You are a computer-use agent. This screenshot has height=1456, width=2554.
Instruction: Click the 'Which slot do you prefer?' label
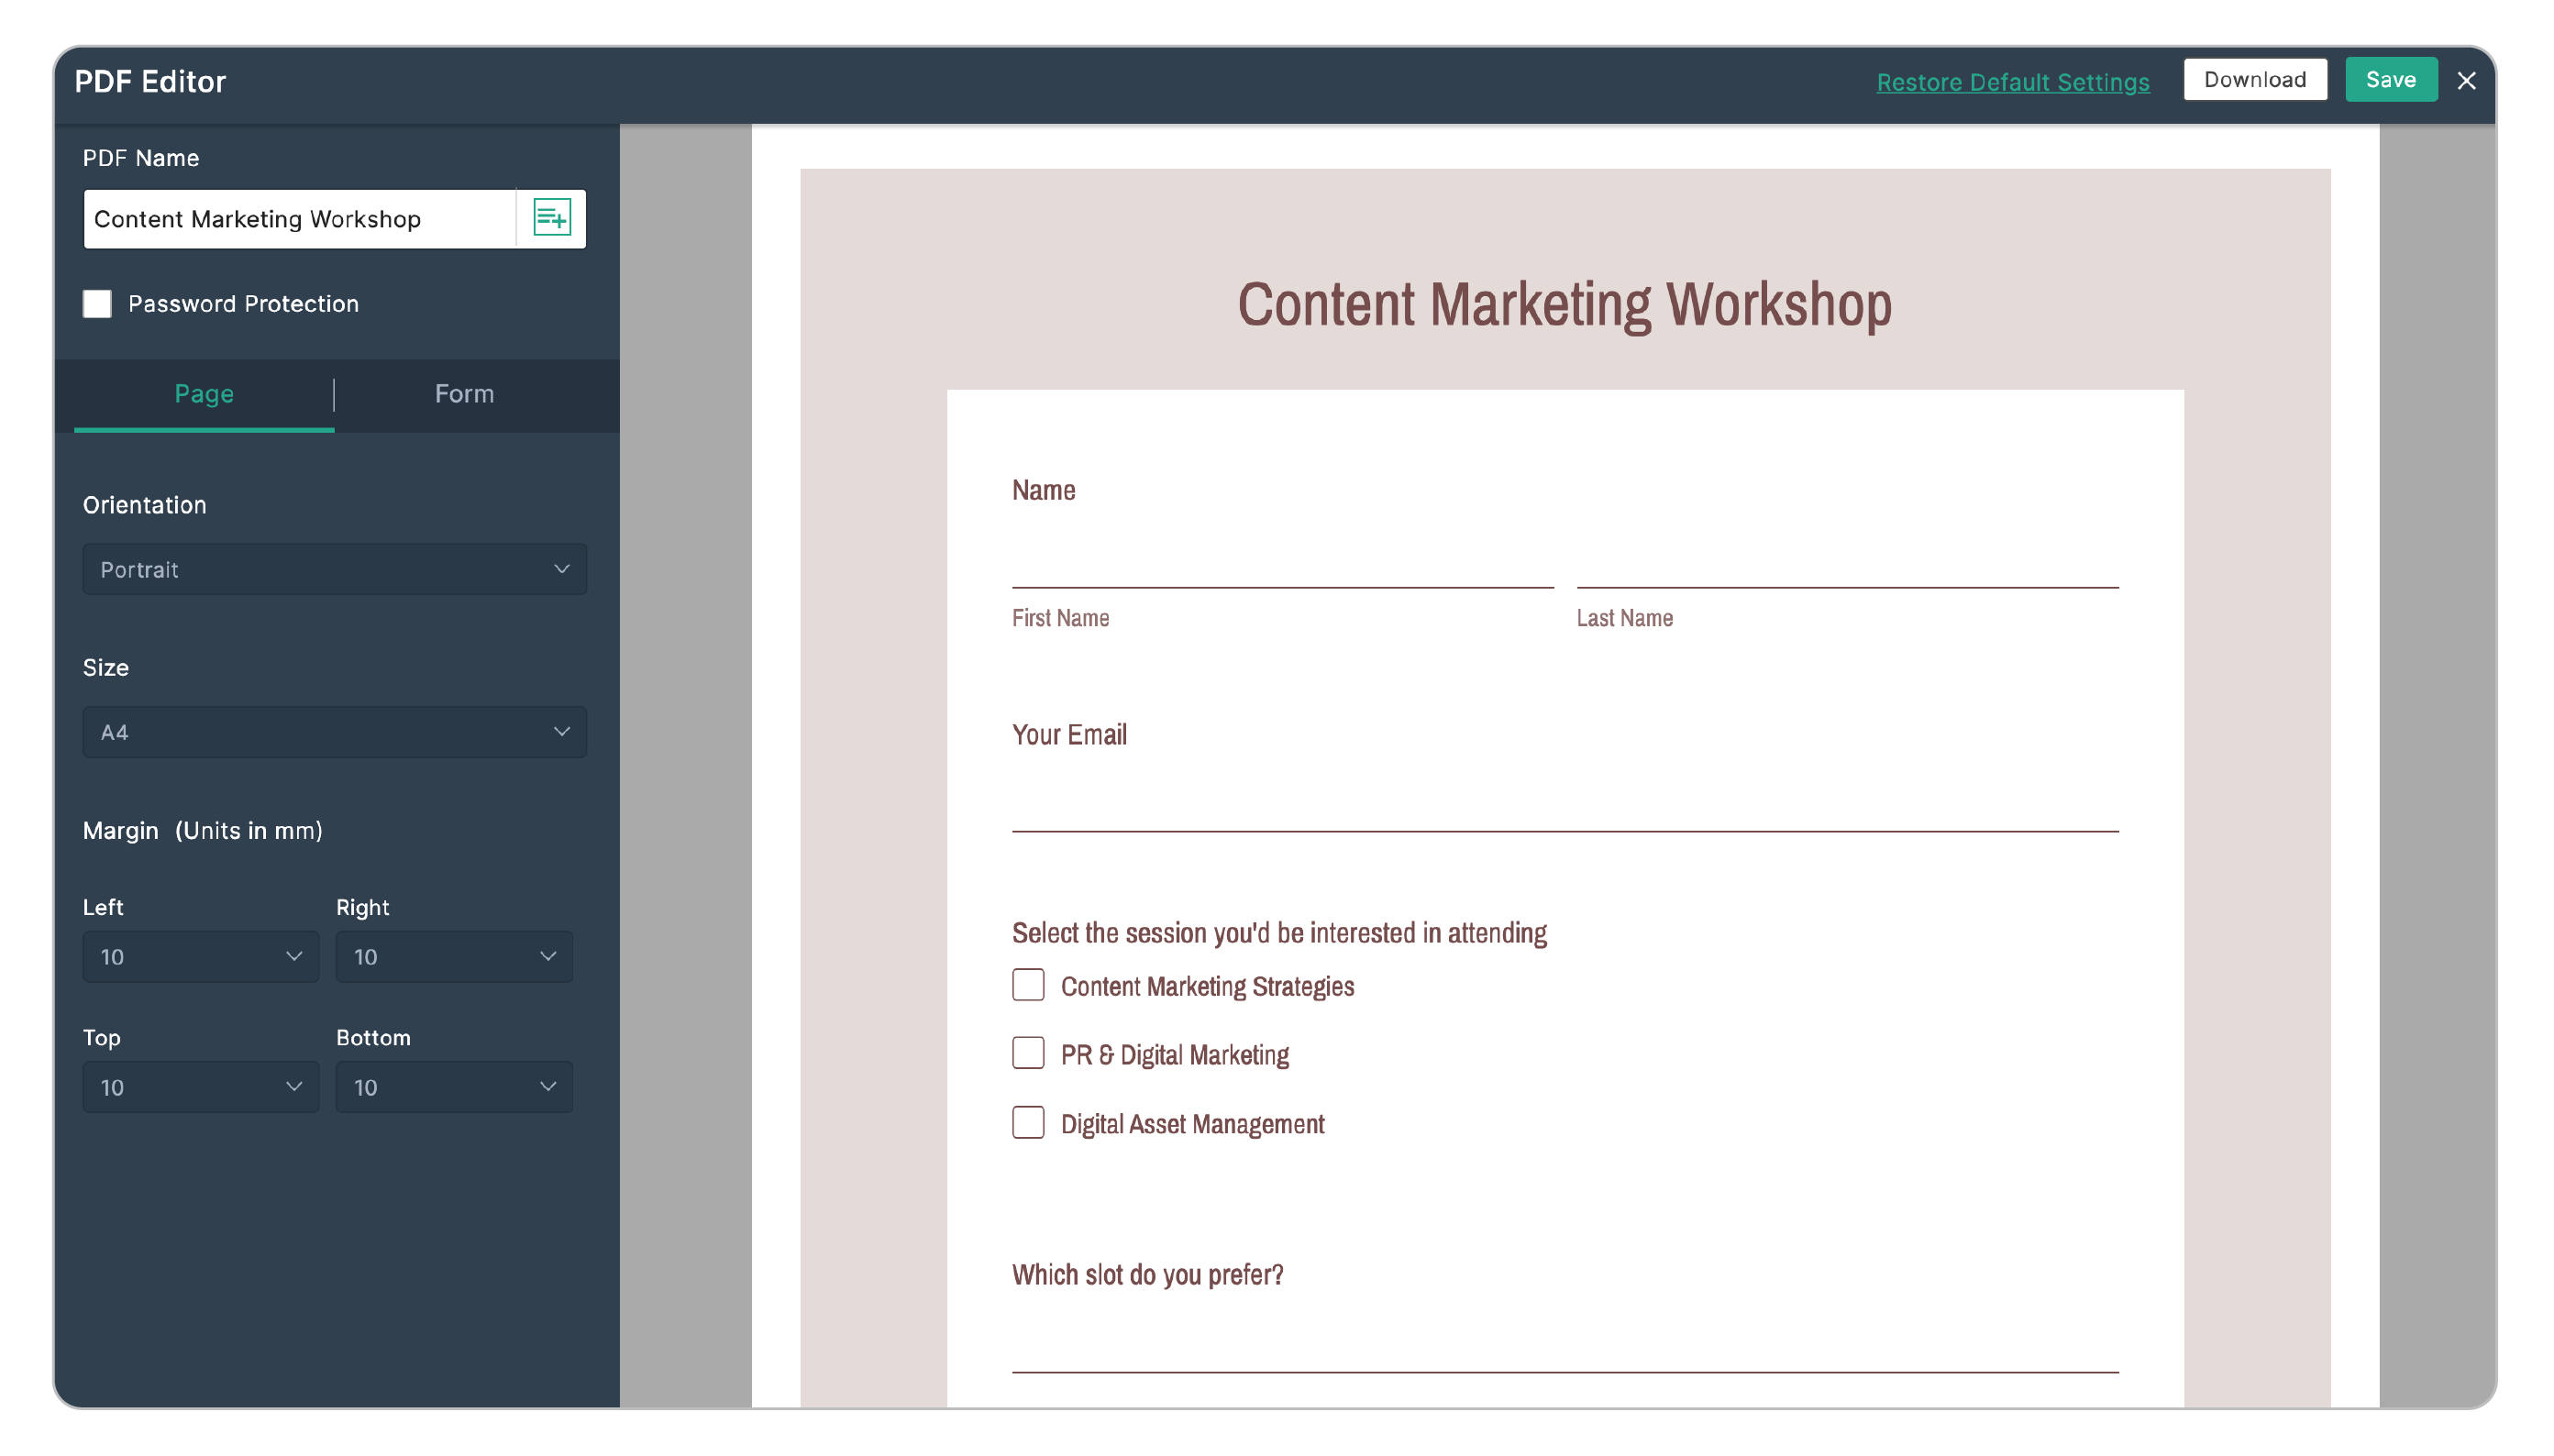point(1147,1275)
